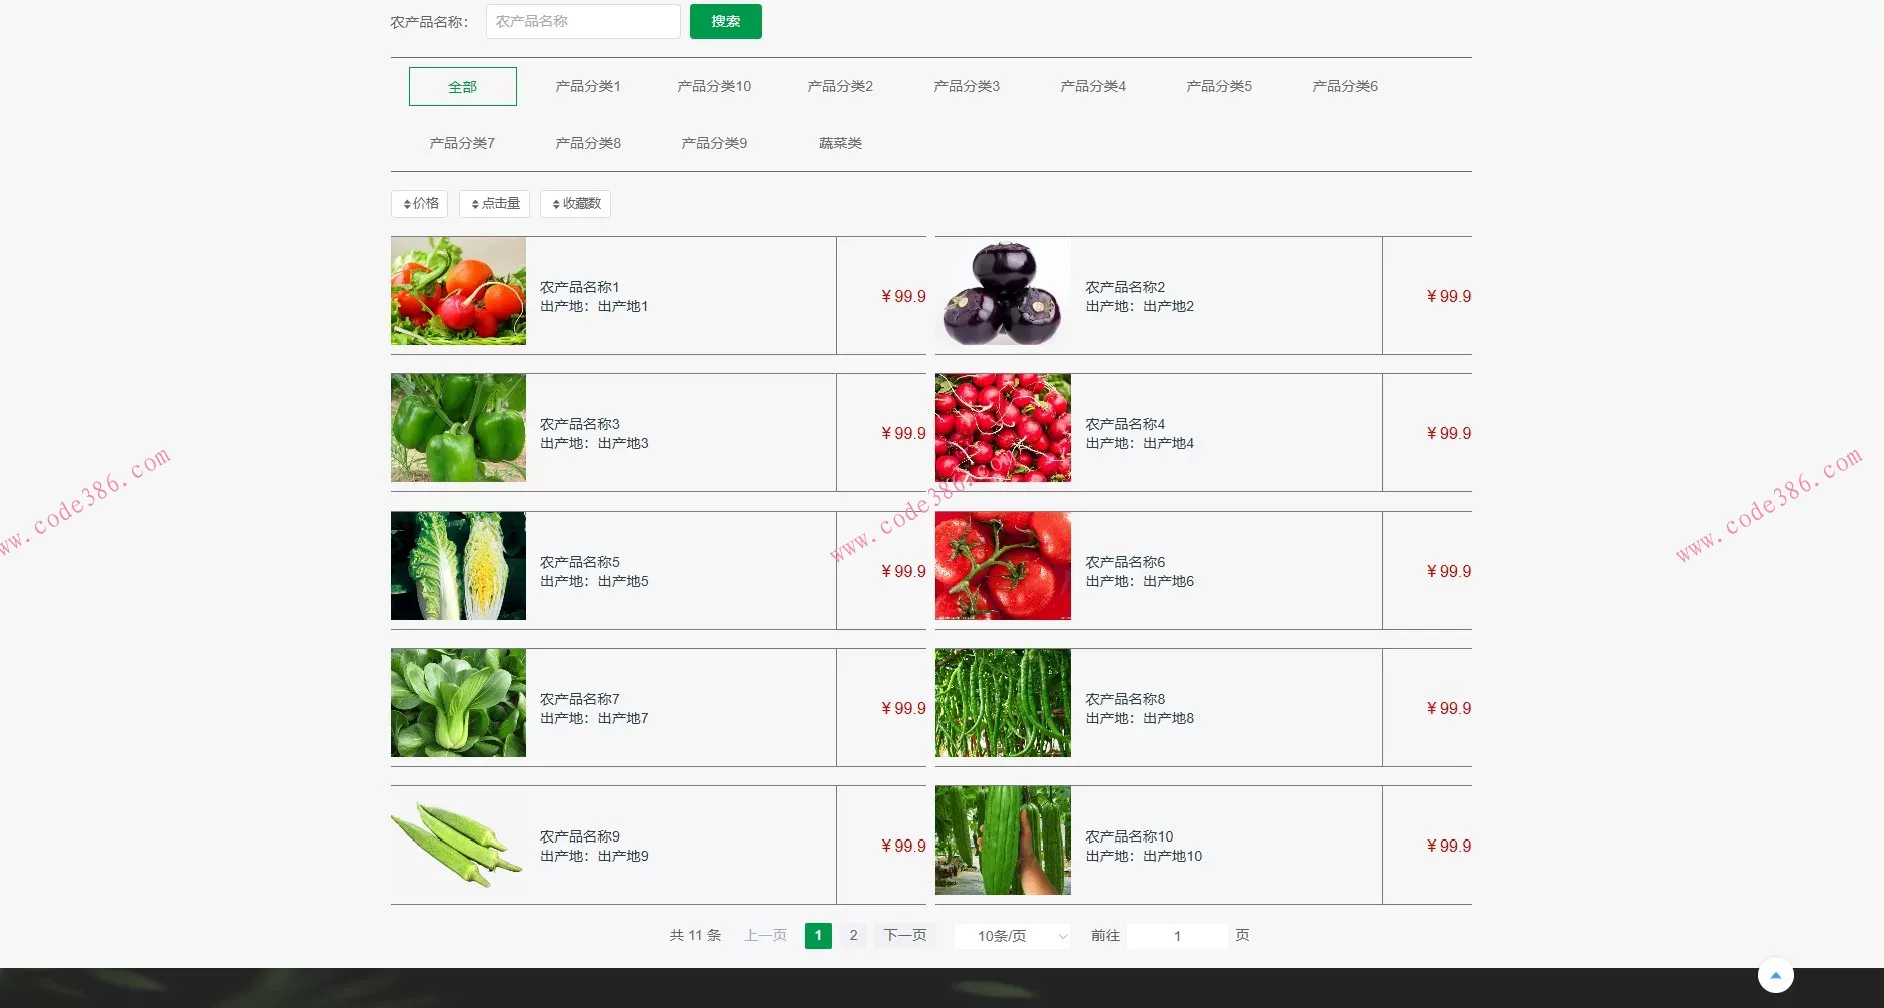Open the 农产品名称9 okra thumbnail
Image resolution: width=1884 pixels, height=1008 pixels.
point(458,840)
